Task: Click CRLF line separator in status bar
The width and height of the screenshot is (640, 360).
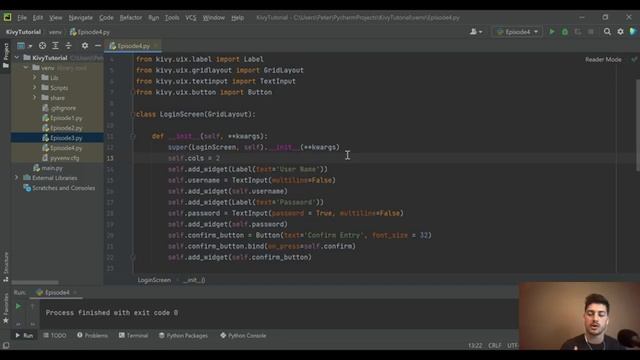Action: 495,345
